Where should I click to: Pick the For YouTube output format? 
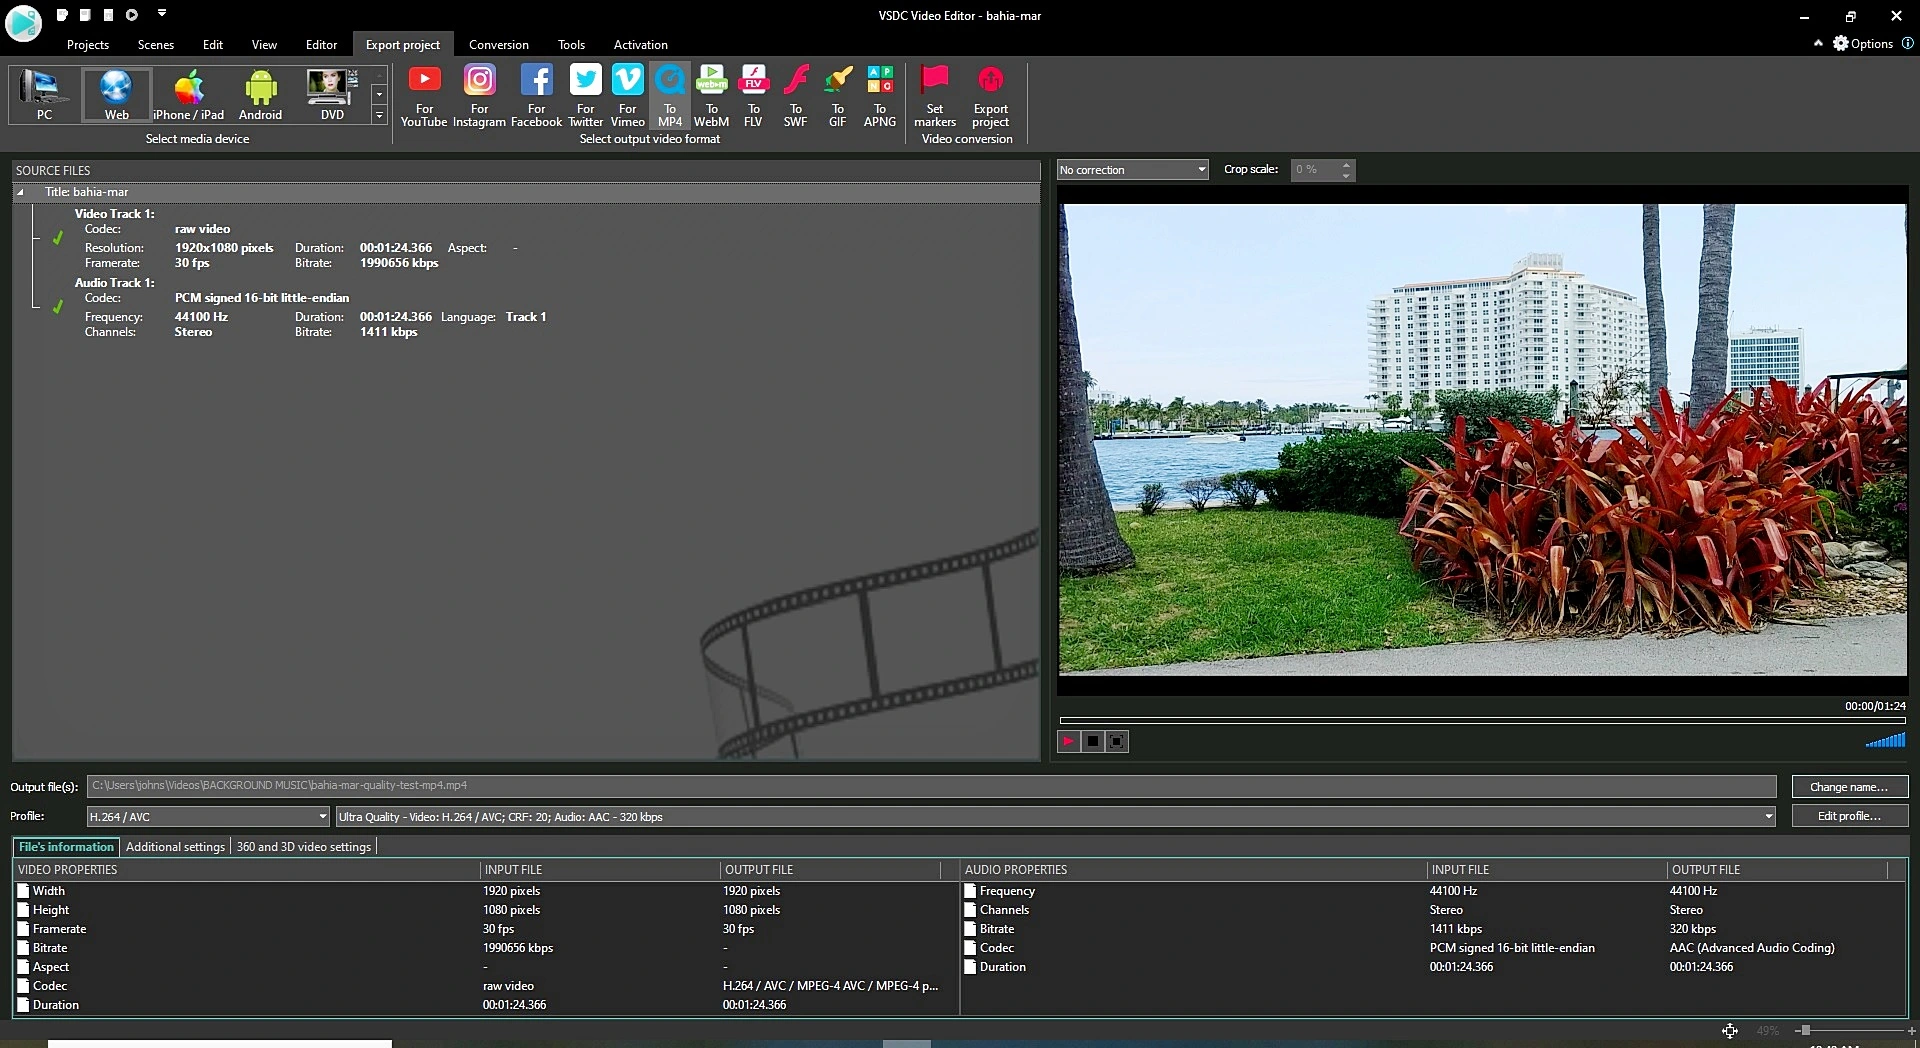pos(424,96)
